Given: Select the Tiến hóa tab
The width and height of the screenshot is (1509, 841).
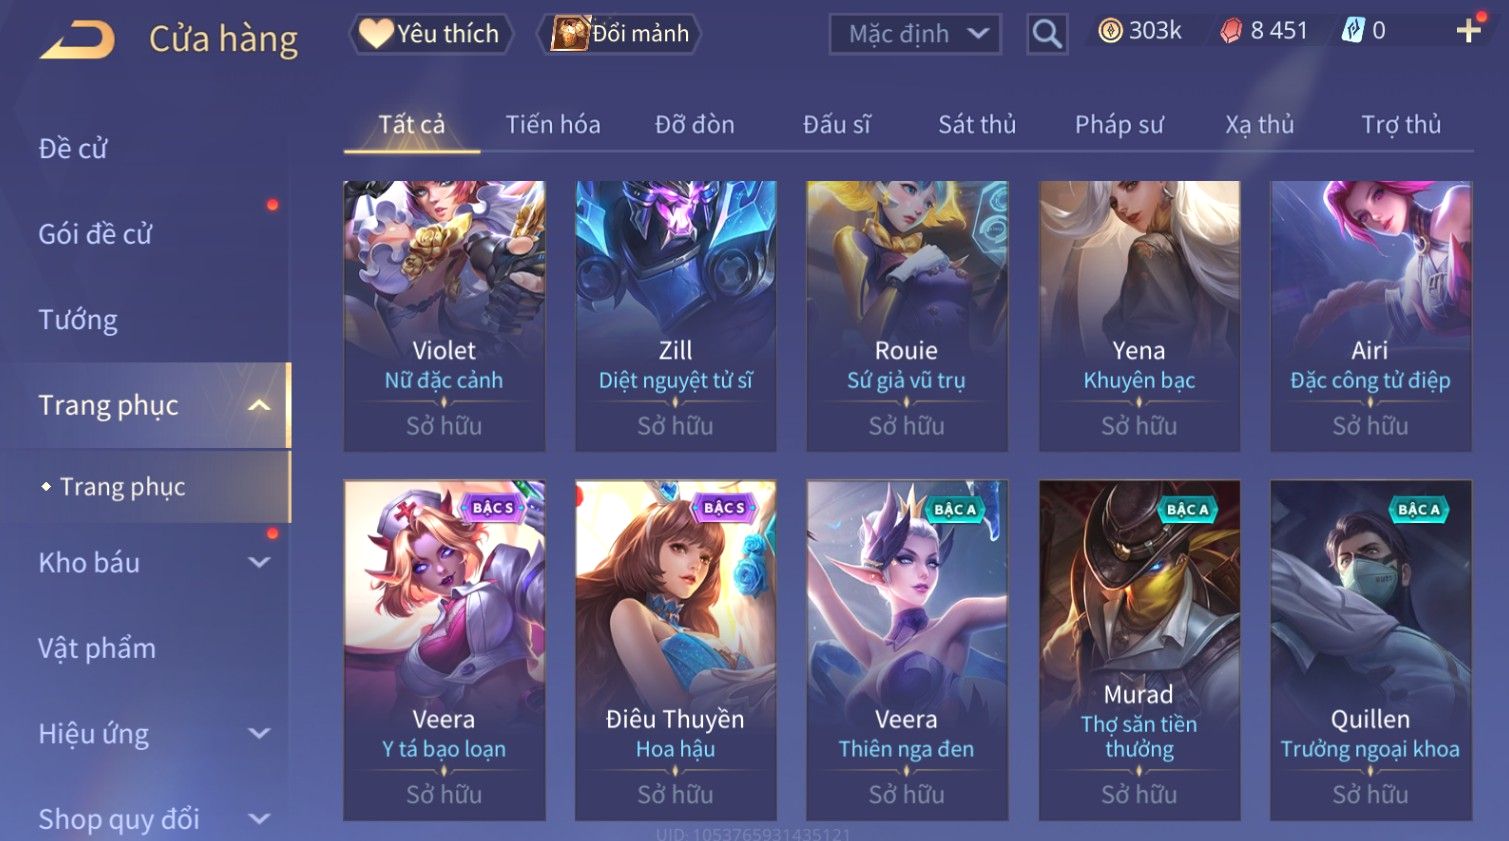Looking at the screenshot, I should pos(553,124).
